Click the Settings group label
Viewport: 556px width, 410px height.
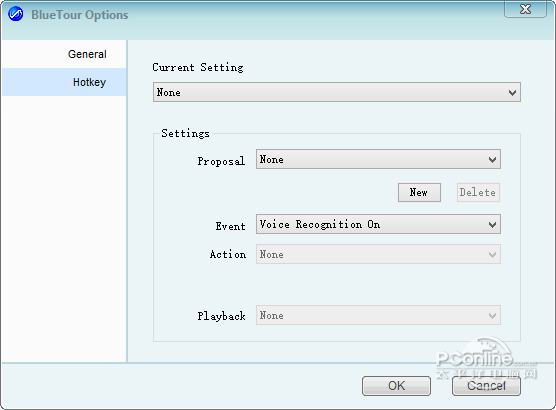click(x=185, y=133)
